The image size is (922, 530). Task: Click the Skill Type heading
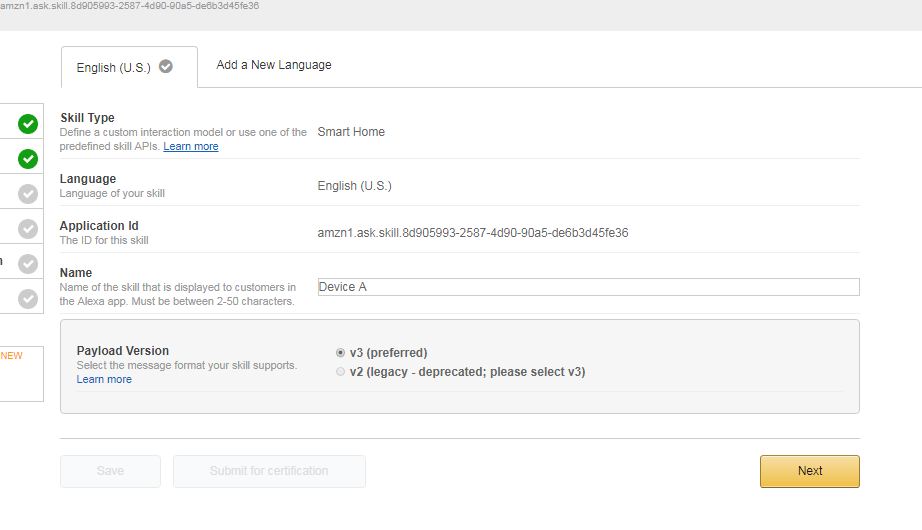pyautogui.click(x=87, y=118)
